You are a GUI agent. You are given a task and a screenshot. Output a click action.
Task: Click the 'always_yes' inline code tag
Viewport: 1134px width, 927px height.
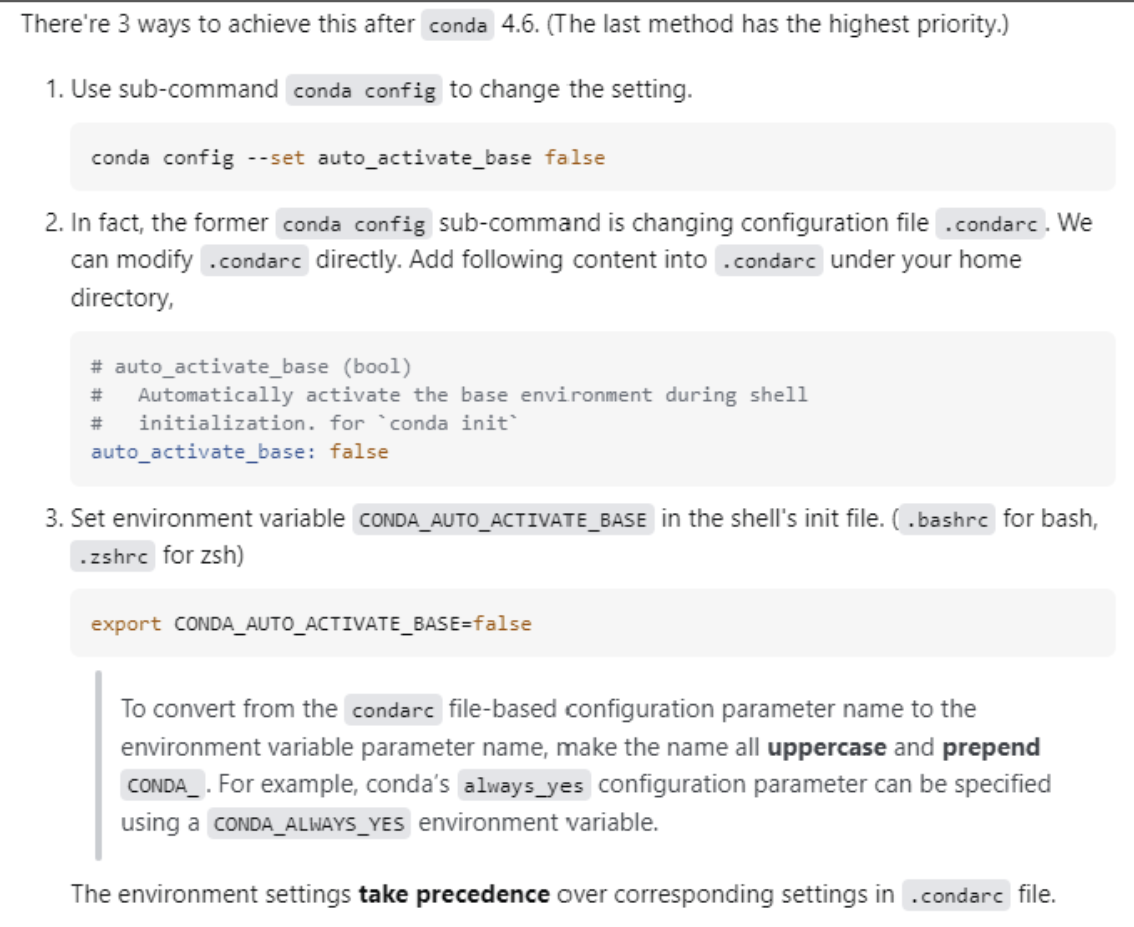click(524, 785)
